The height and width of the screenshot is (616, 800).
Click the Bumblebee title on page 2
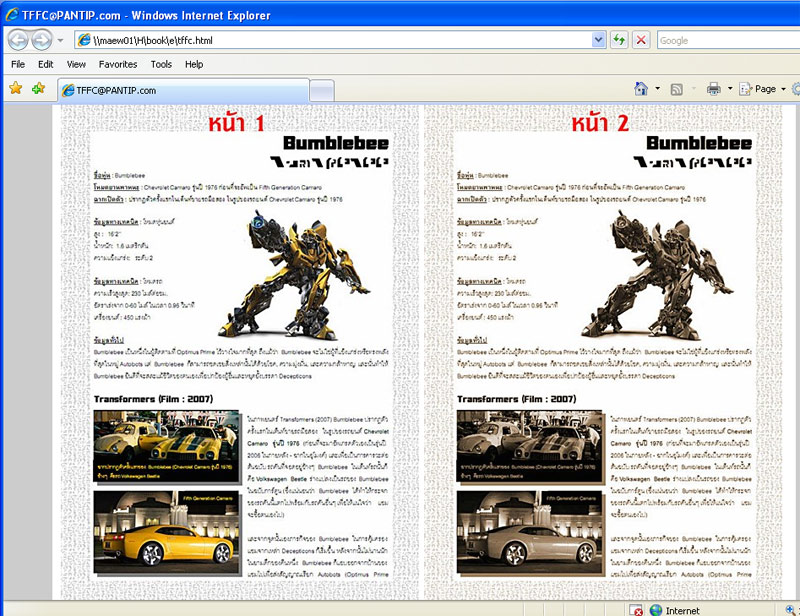(699, 143)
